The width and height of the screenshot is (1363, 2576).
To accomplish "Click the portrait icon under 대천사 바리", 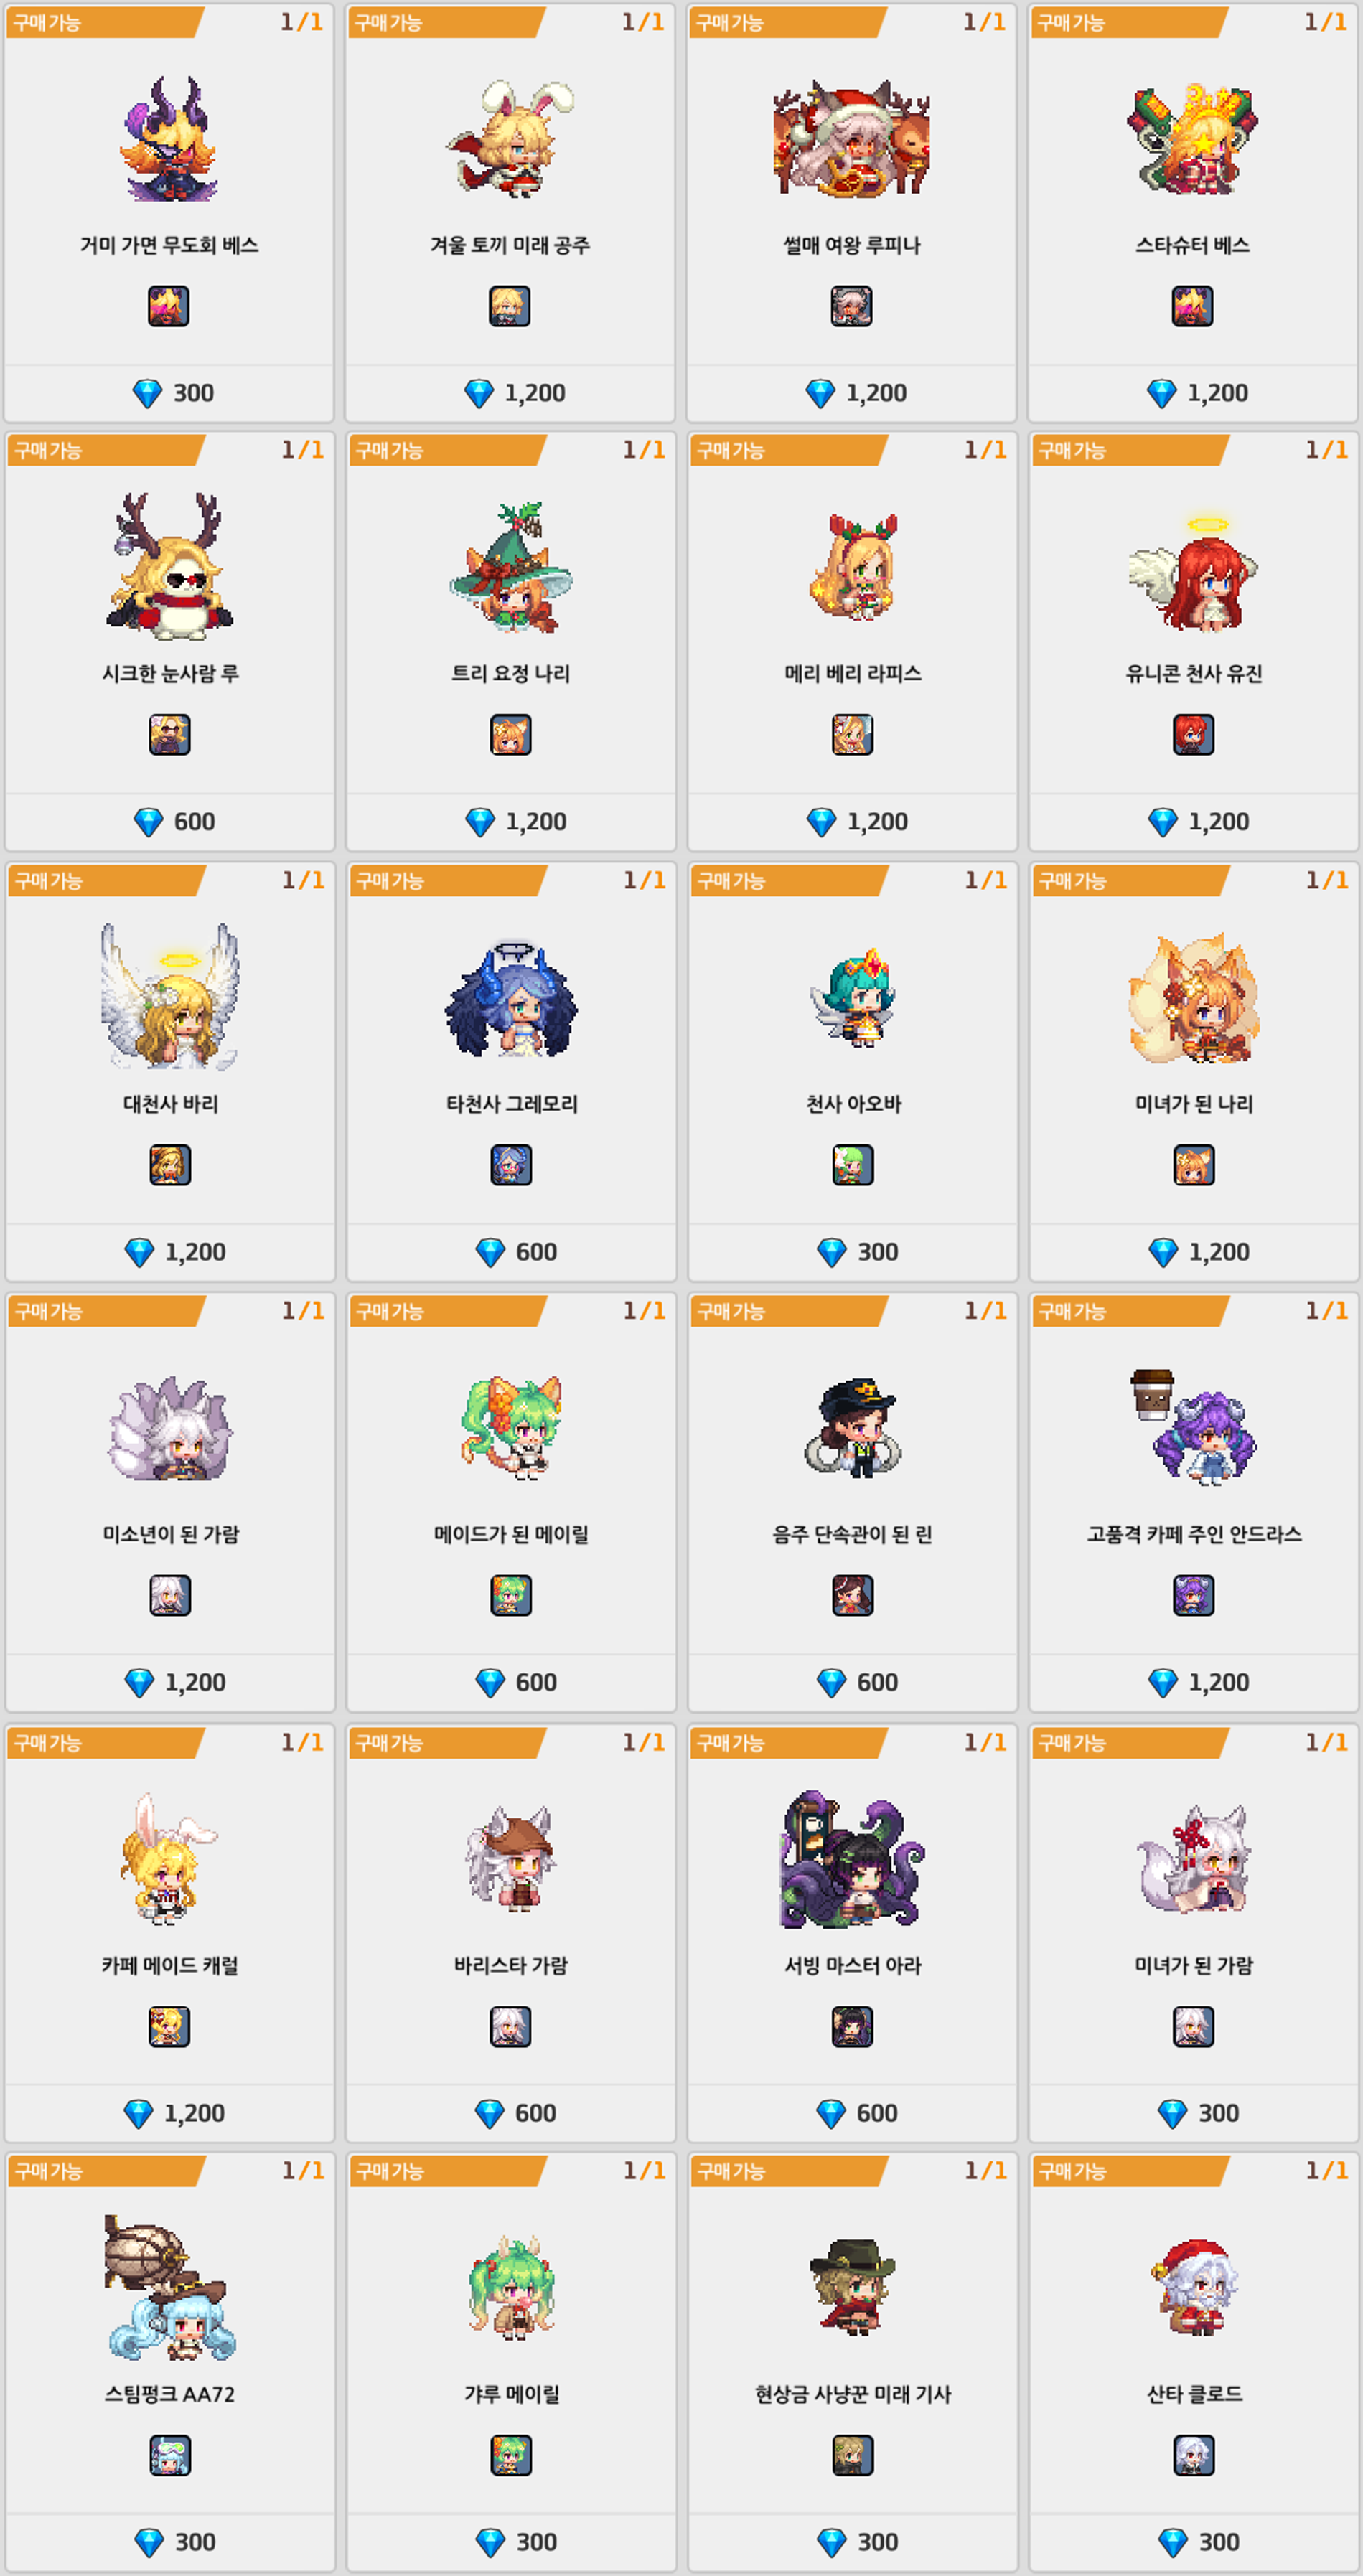I will click(x=170, y=1165).
